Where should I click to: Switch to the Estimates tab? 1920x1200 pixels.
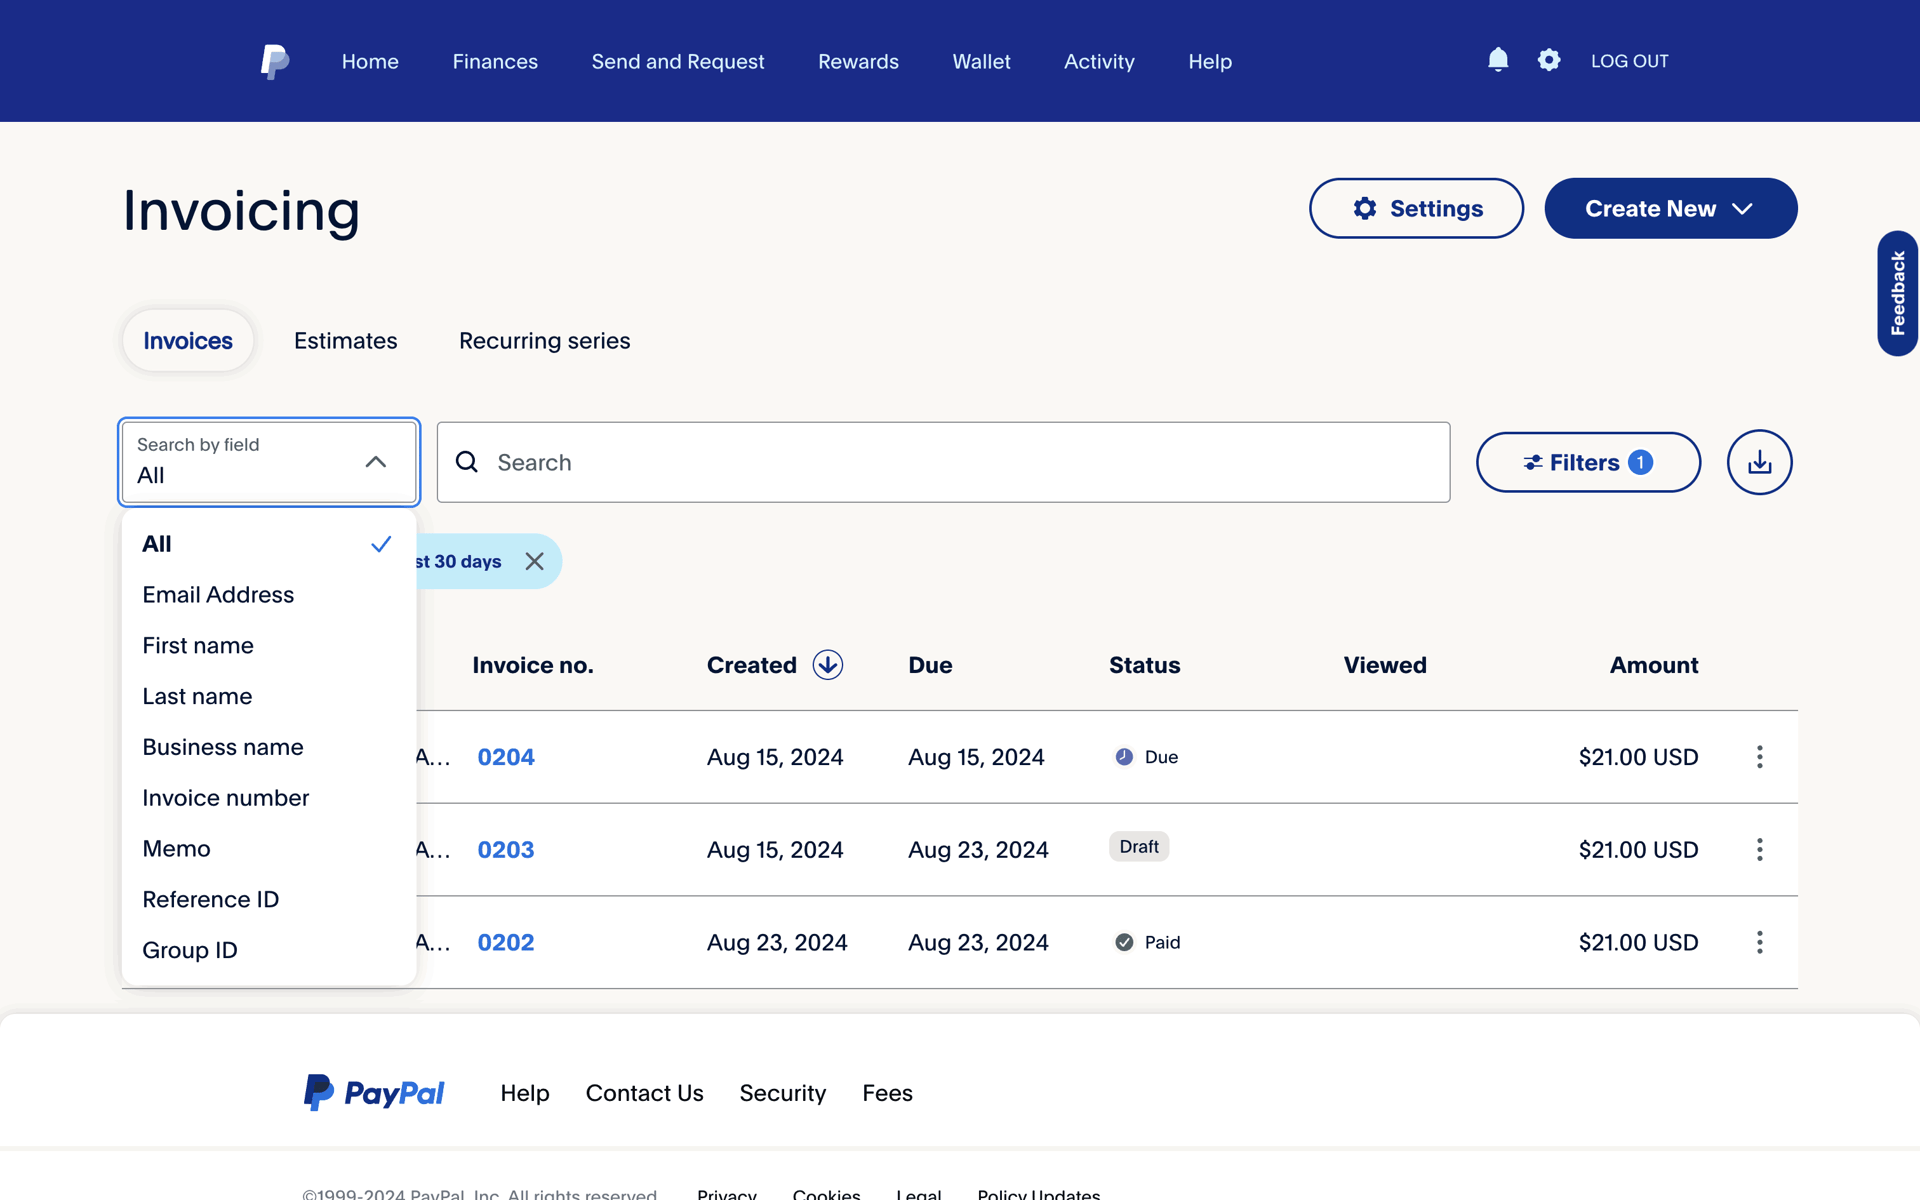tap(345, 341)
